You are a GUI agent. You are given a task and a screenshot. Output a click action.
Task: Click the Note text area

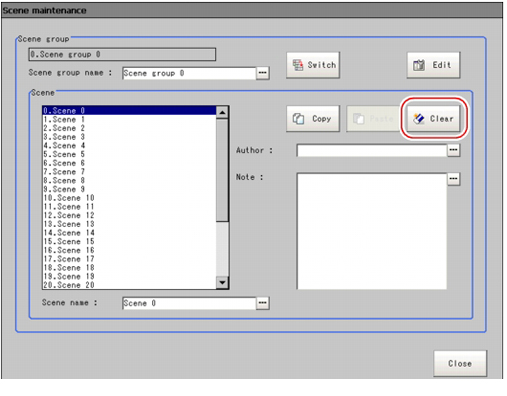coord(372,231)
